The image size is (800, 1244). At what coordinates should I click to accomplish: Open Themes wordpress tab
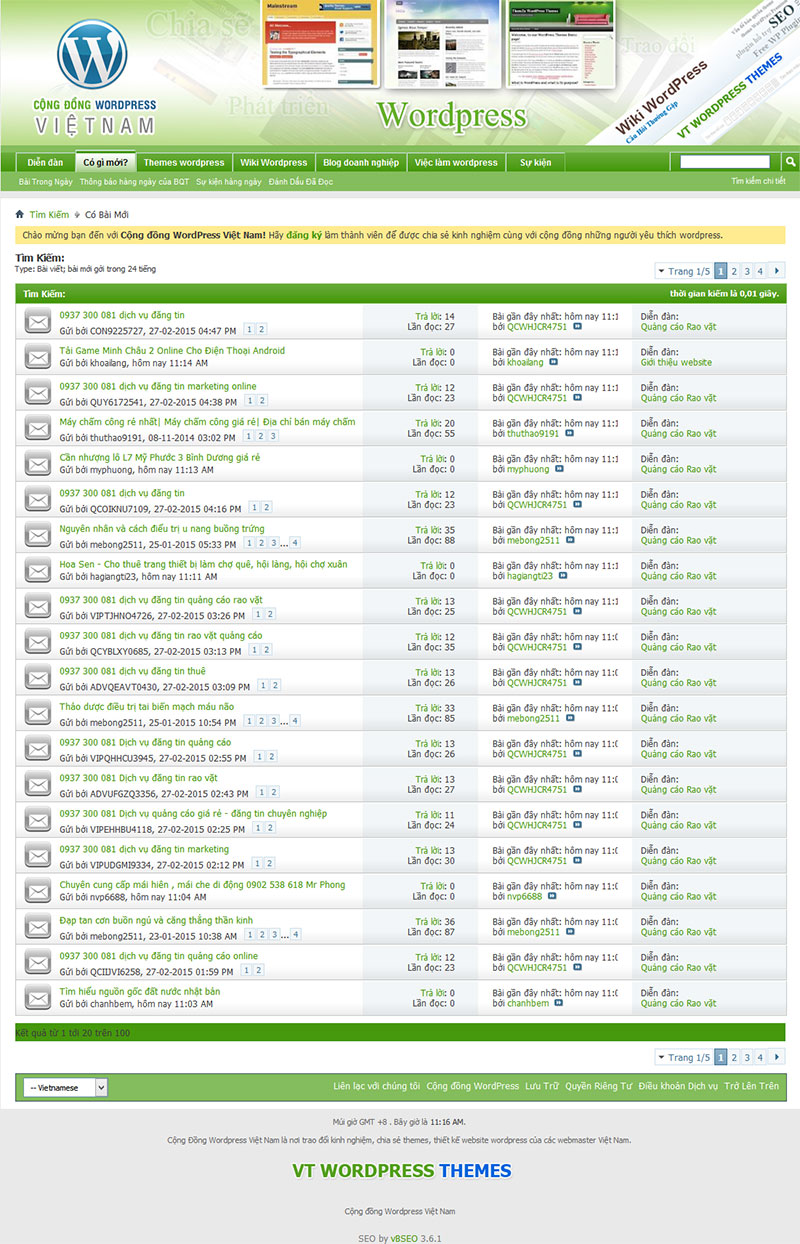pyautogui.click(x=184, y=162)
